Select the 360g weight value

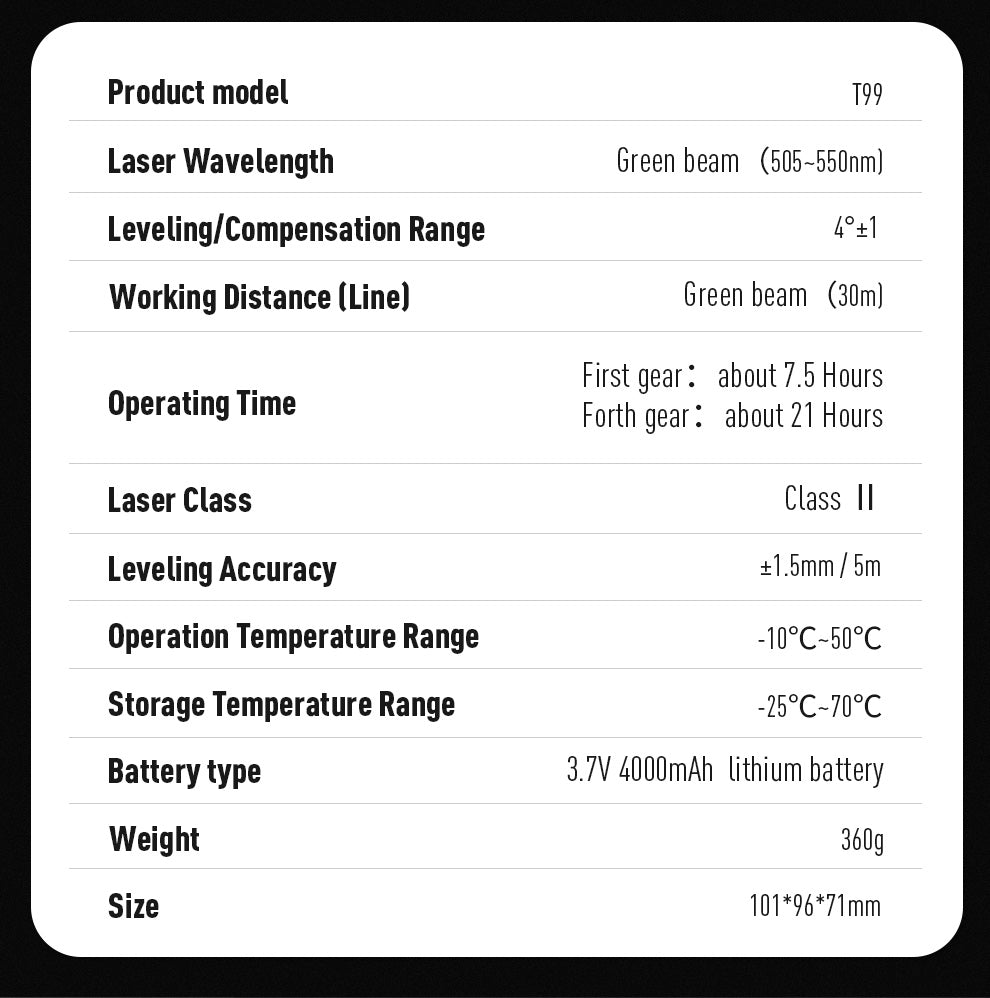point(861,840)
